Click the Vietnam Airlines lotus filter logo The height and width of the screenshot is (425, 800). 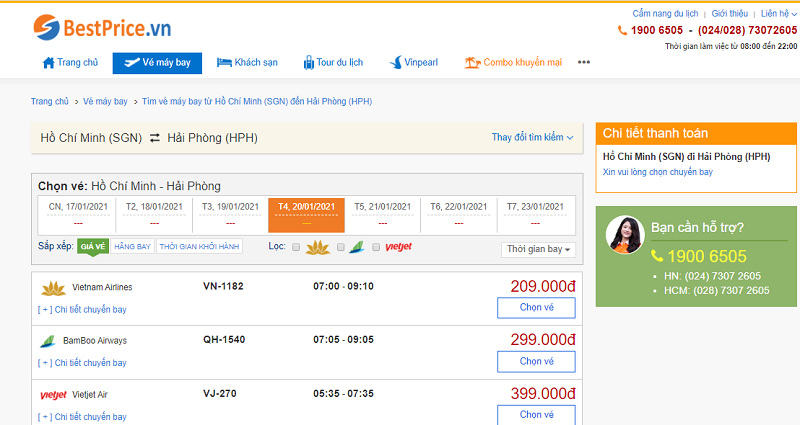[x=317, y=247]
